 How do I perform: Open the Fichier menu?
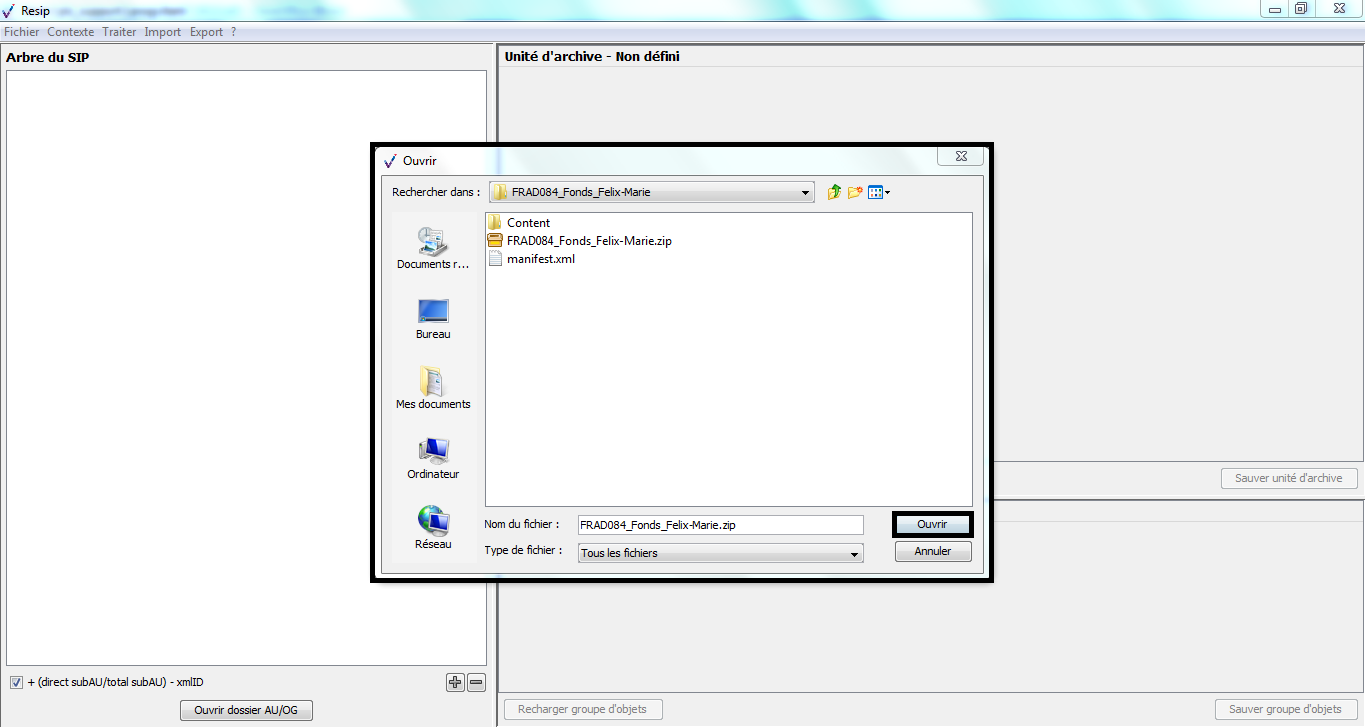point(22,32)
